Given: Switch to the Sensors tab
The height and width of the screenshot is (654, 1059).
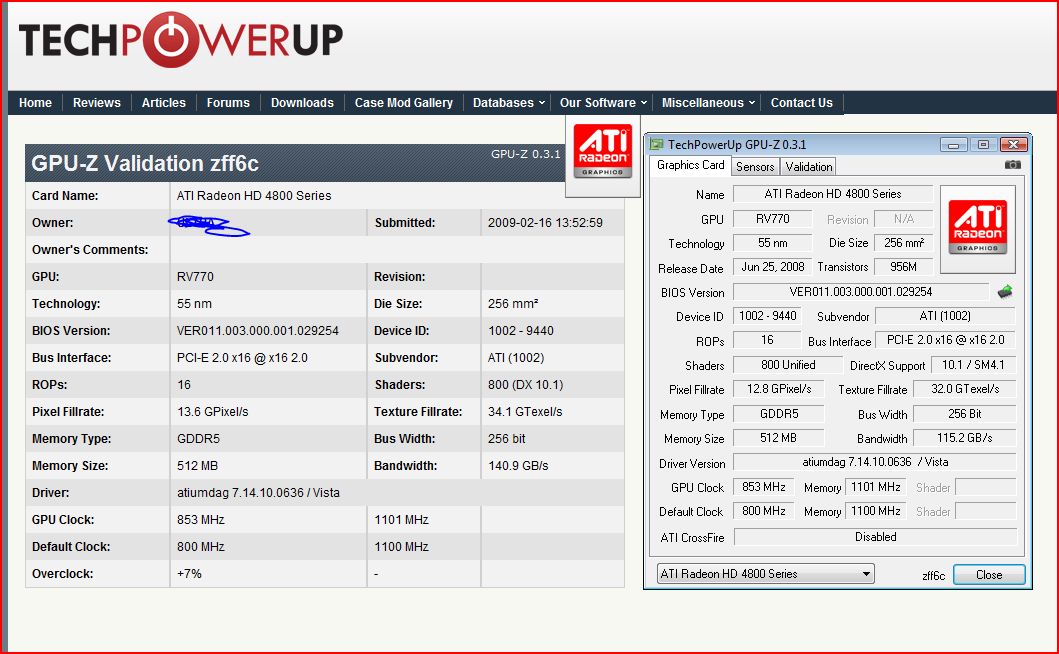Looking at the screenshot, I should (x=754, y=166).
